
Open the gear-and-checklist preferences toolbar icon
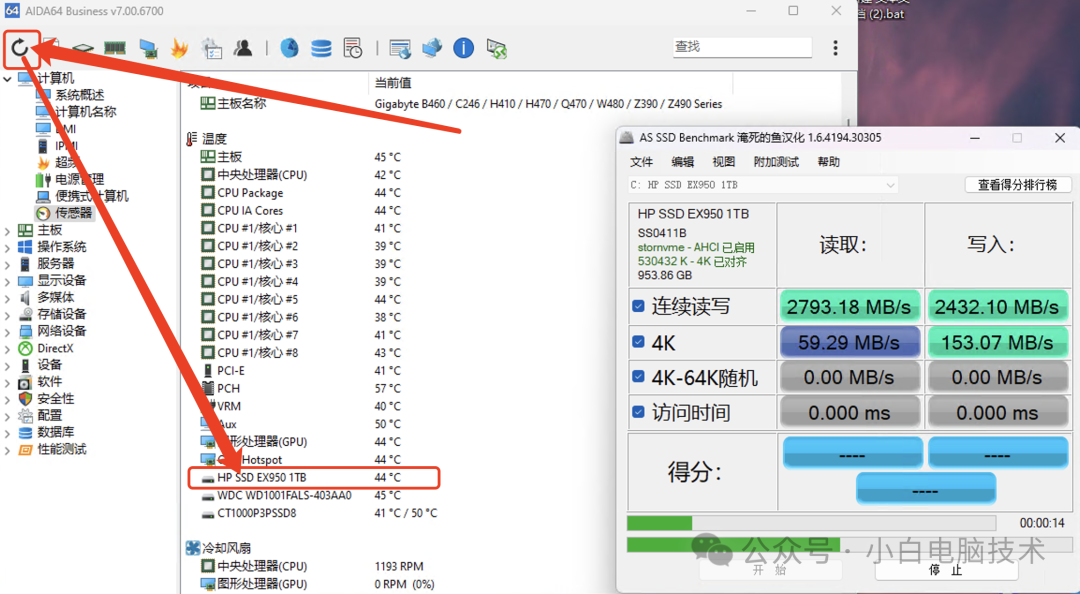click(211, 48)
